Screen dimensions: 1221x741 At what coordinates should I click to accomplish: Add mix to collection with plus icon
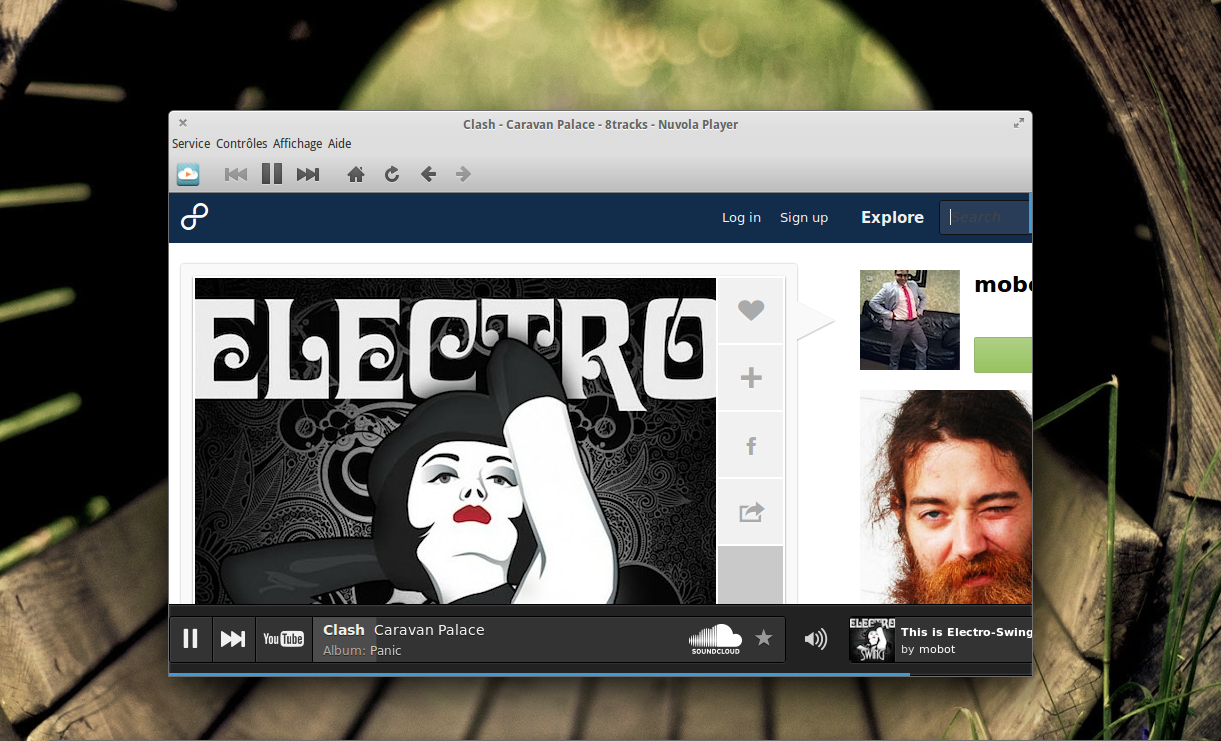click(751, 378)
